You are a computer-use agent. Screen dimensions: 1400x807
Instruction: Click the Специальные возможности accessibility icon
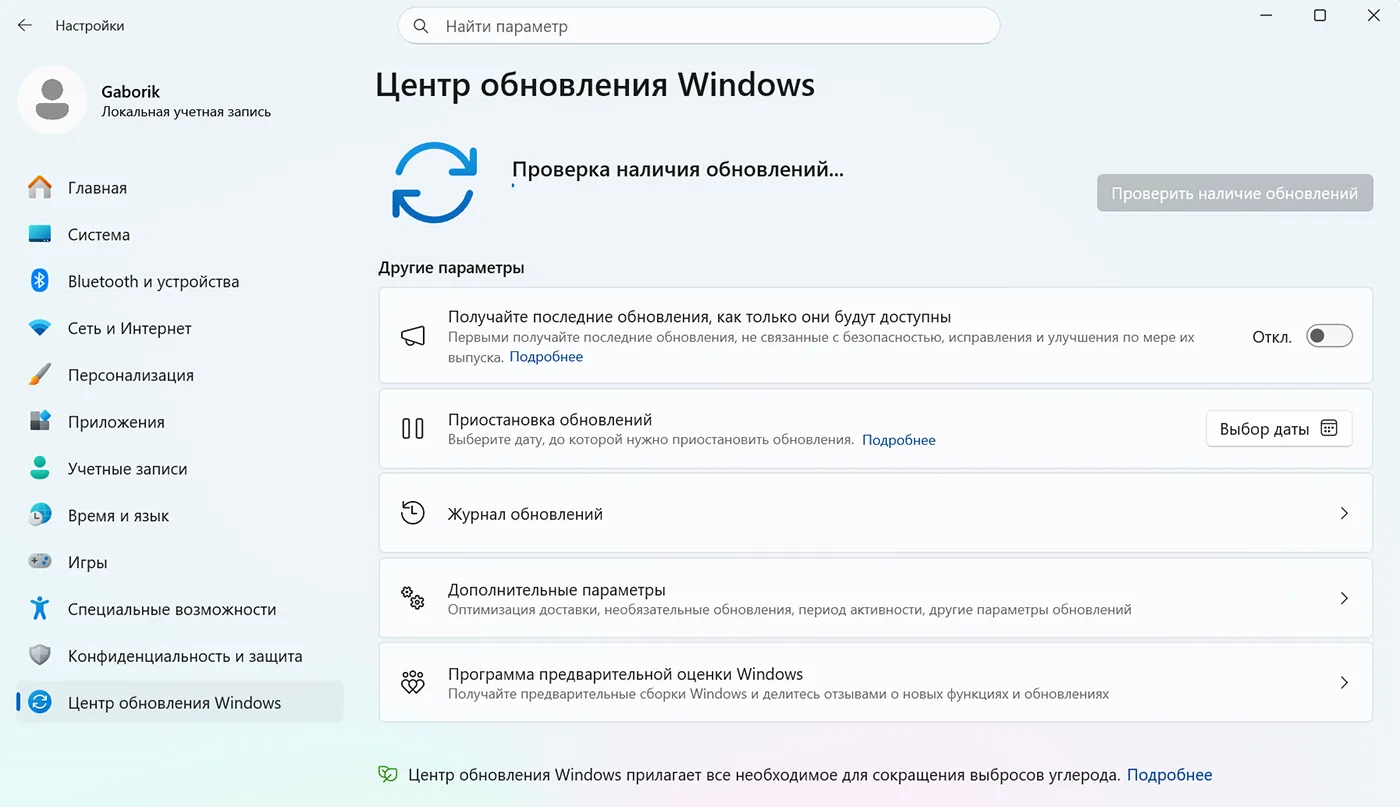pos(40,608)
